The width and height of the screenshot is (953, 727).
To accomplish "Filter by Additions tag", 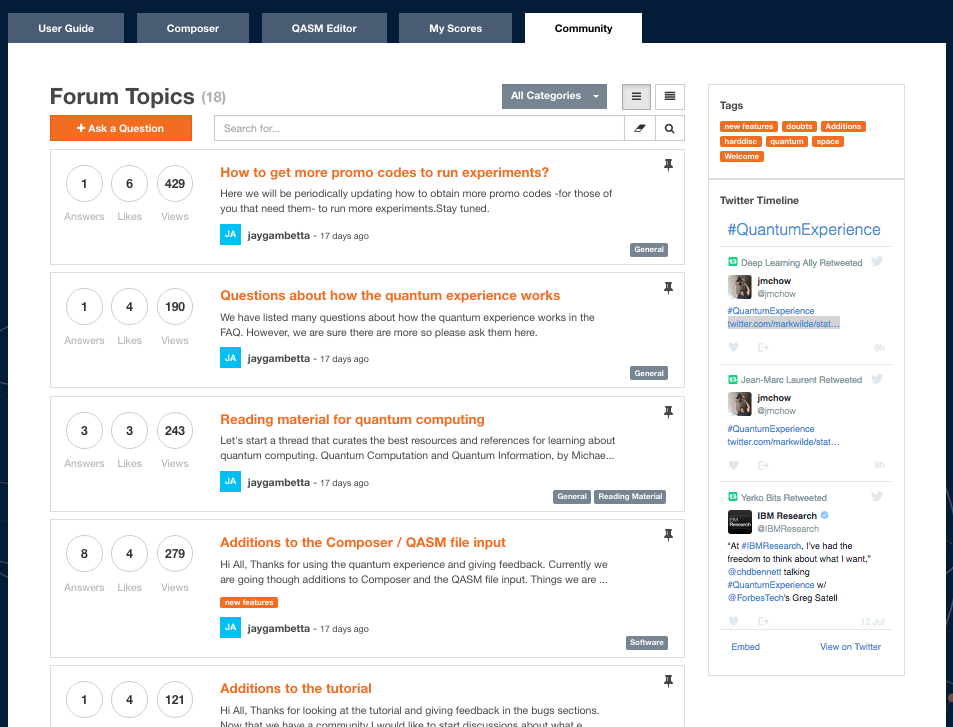I will click(x=842, y=126).
